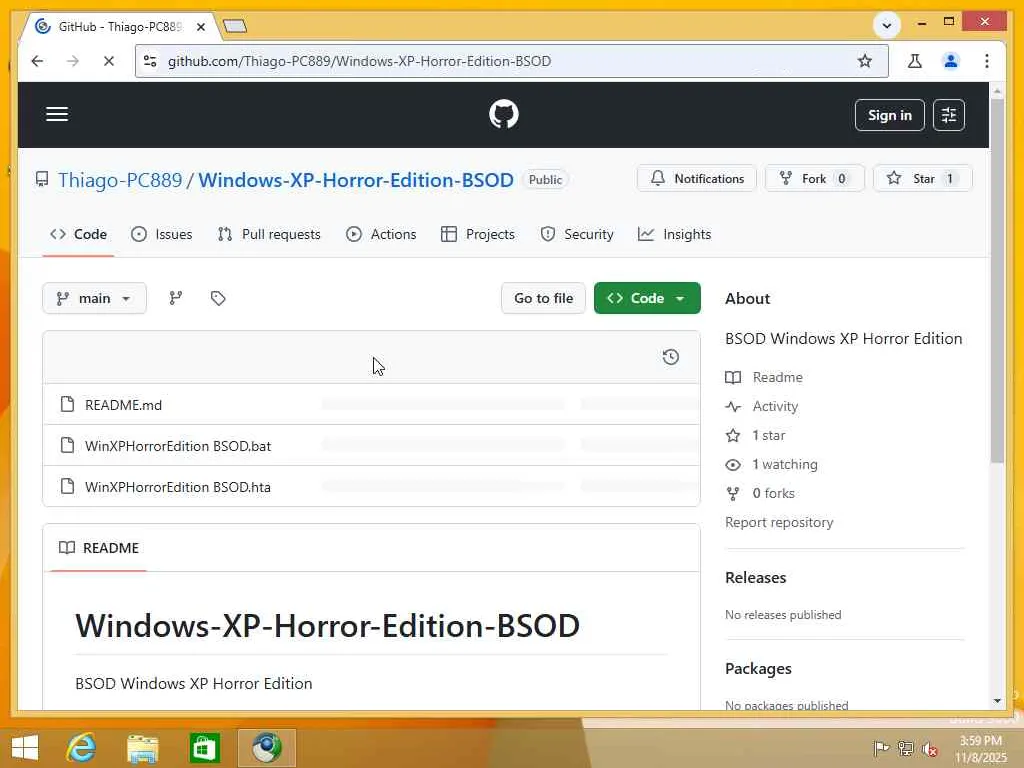1024x768 pixels.
Task: Open Windows Store from taskbar
Action: pyautogui.click(x=204, y=748)
